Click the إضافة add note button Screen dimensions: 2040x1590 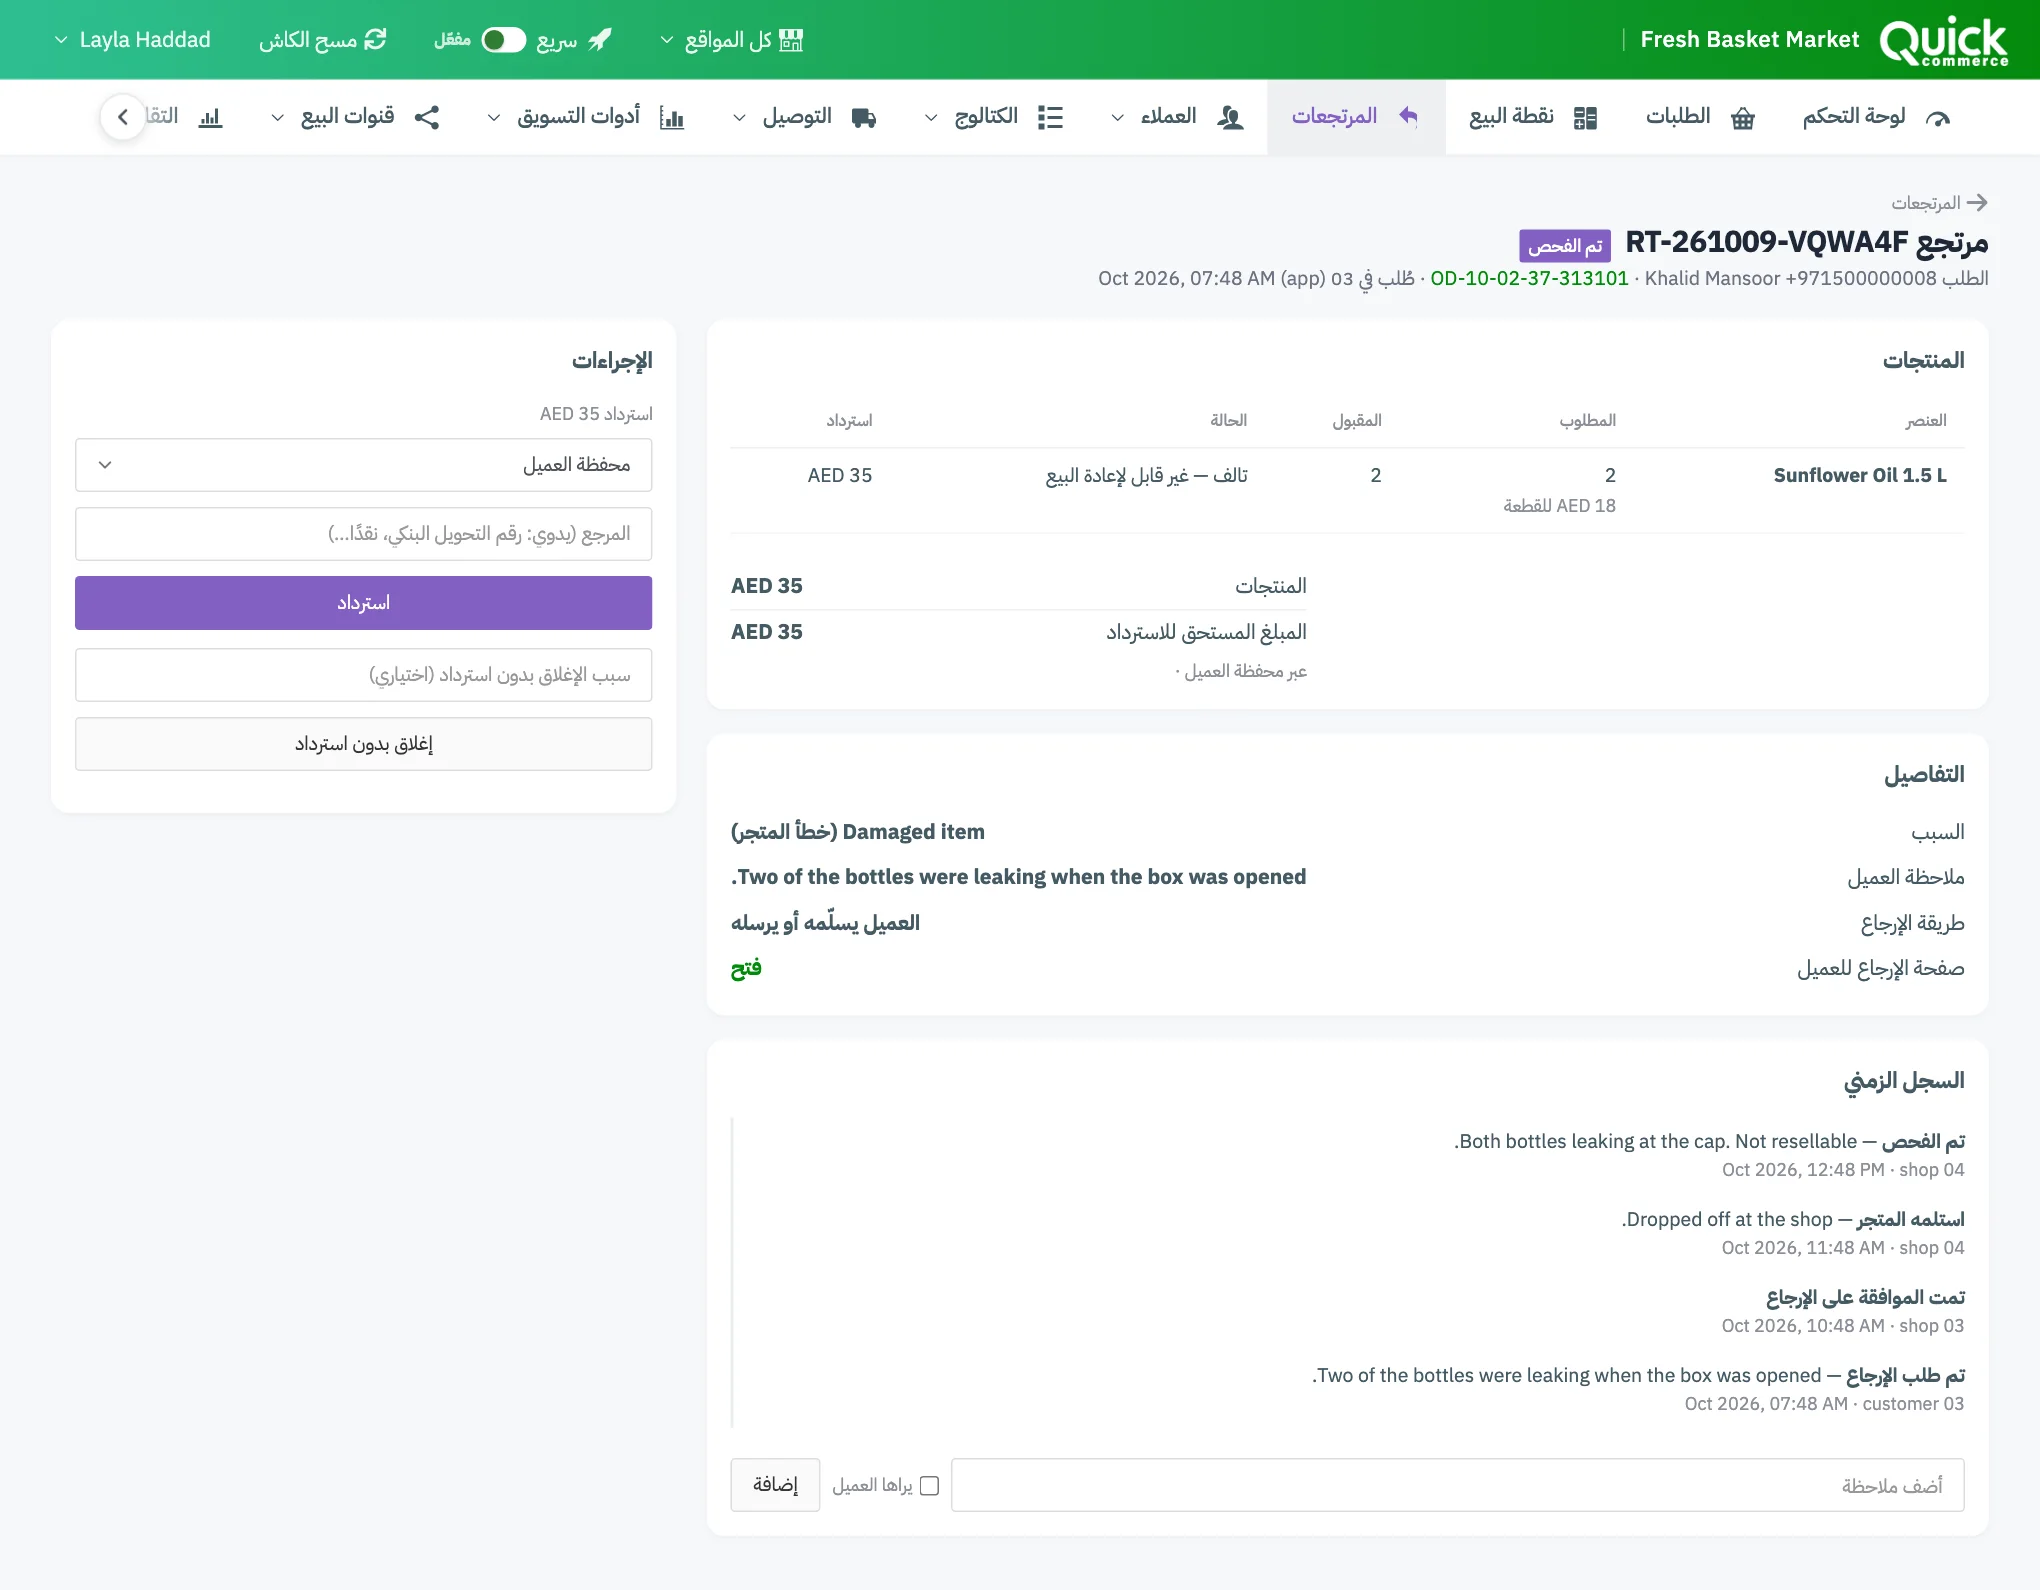775,1485
